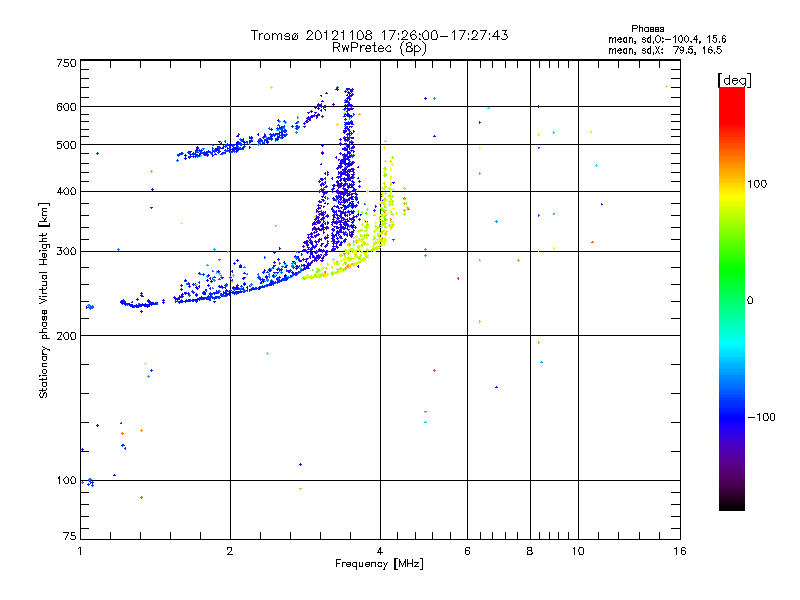
Task: Click the x-axis tick label '1'
Action: [x=80, y=551]
